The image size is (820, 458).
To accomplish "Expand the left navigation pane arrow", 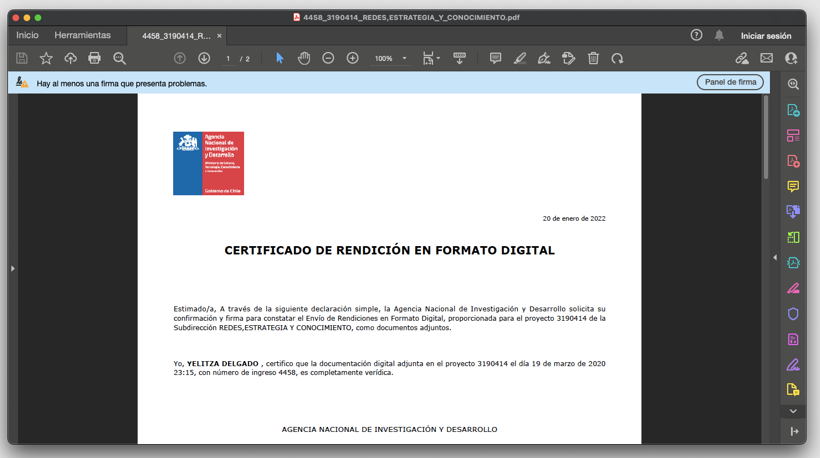I will (x=13, y=268).
